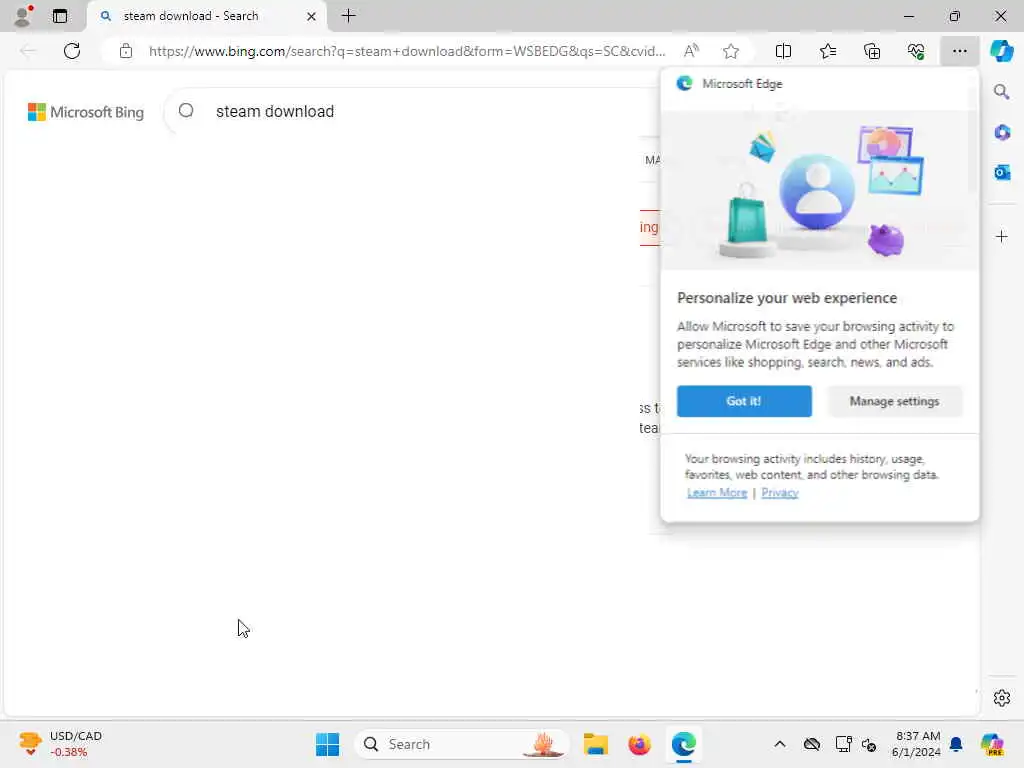This screenshot has width=1024, height=768.
Task: Open the Privacy link
Action: click(x=780, y=492)
